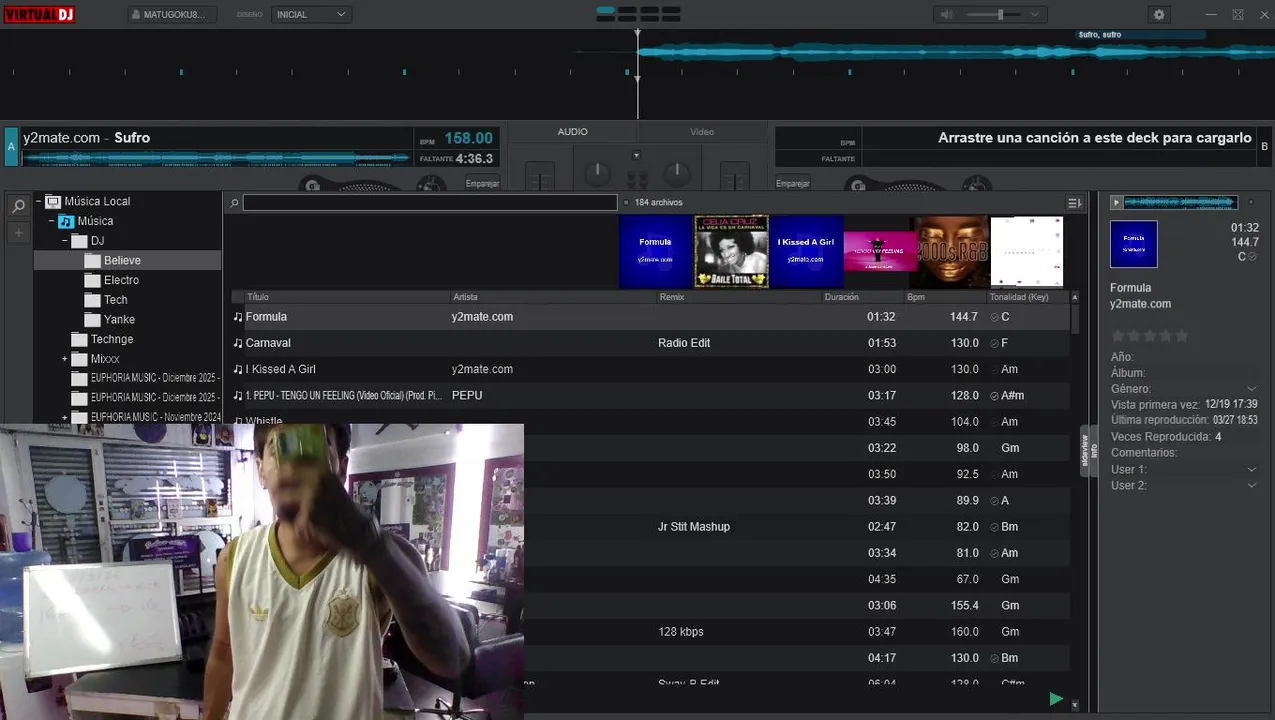Click the music note icon for Formula

point(238,317)
